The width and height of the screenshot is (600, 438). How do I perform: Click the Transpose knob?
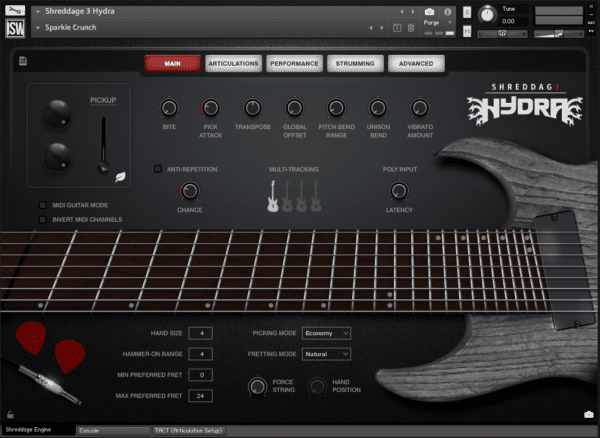click(x=253, y=108)
